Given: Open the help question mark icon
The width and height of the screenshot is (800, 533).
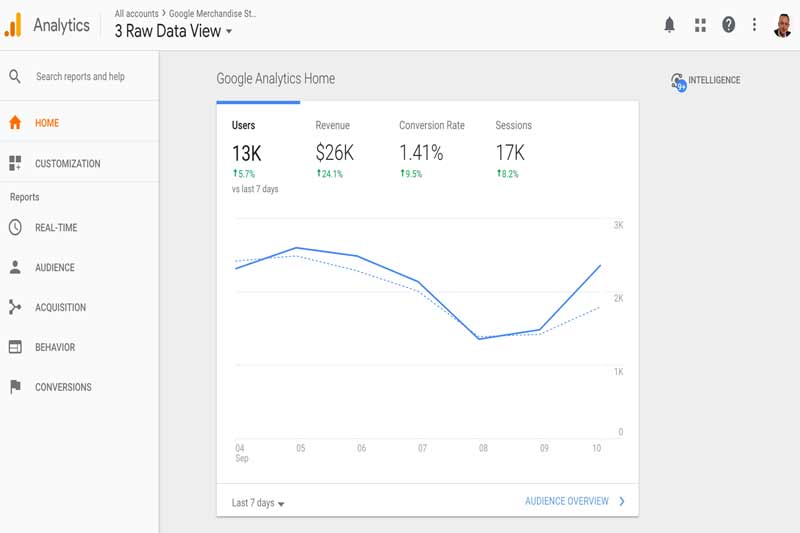Looking at the screenshot, I should [729, 24].
